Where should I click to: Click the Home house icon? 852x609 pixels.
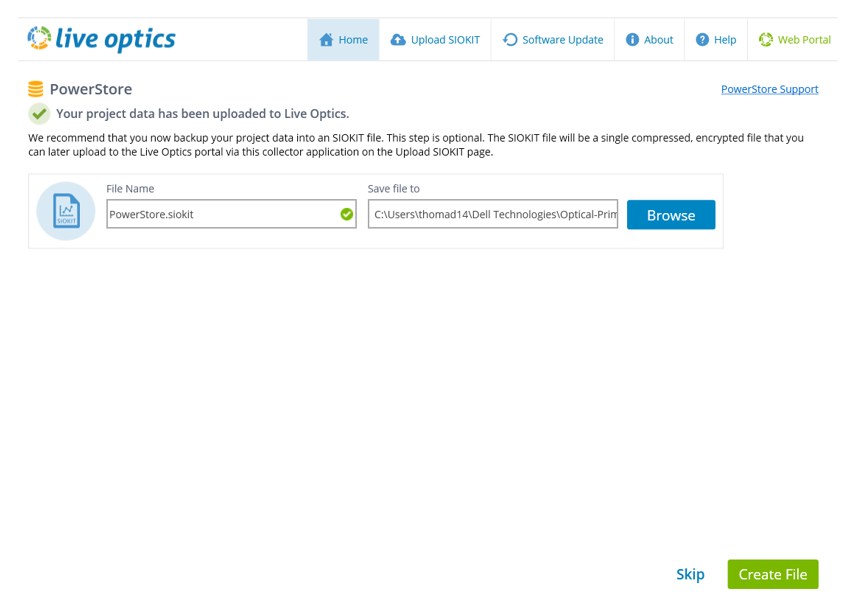click(x=326, y=40)
